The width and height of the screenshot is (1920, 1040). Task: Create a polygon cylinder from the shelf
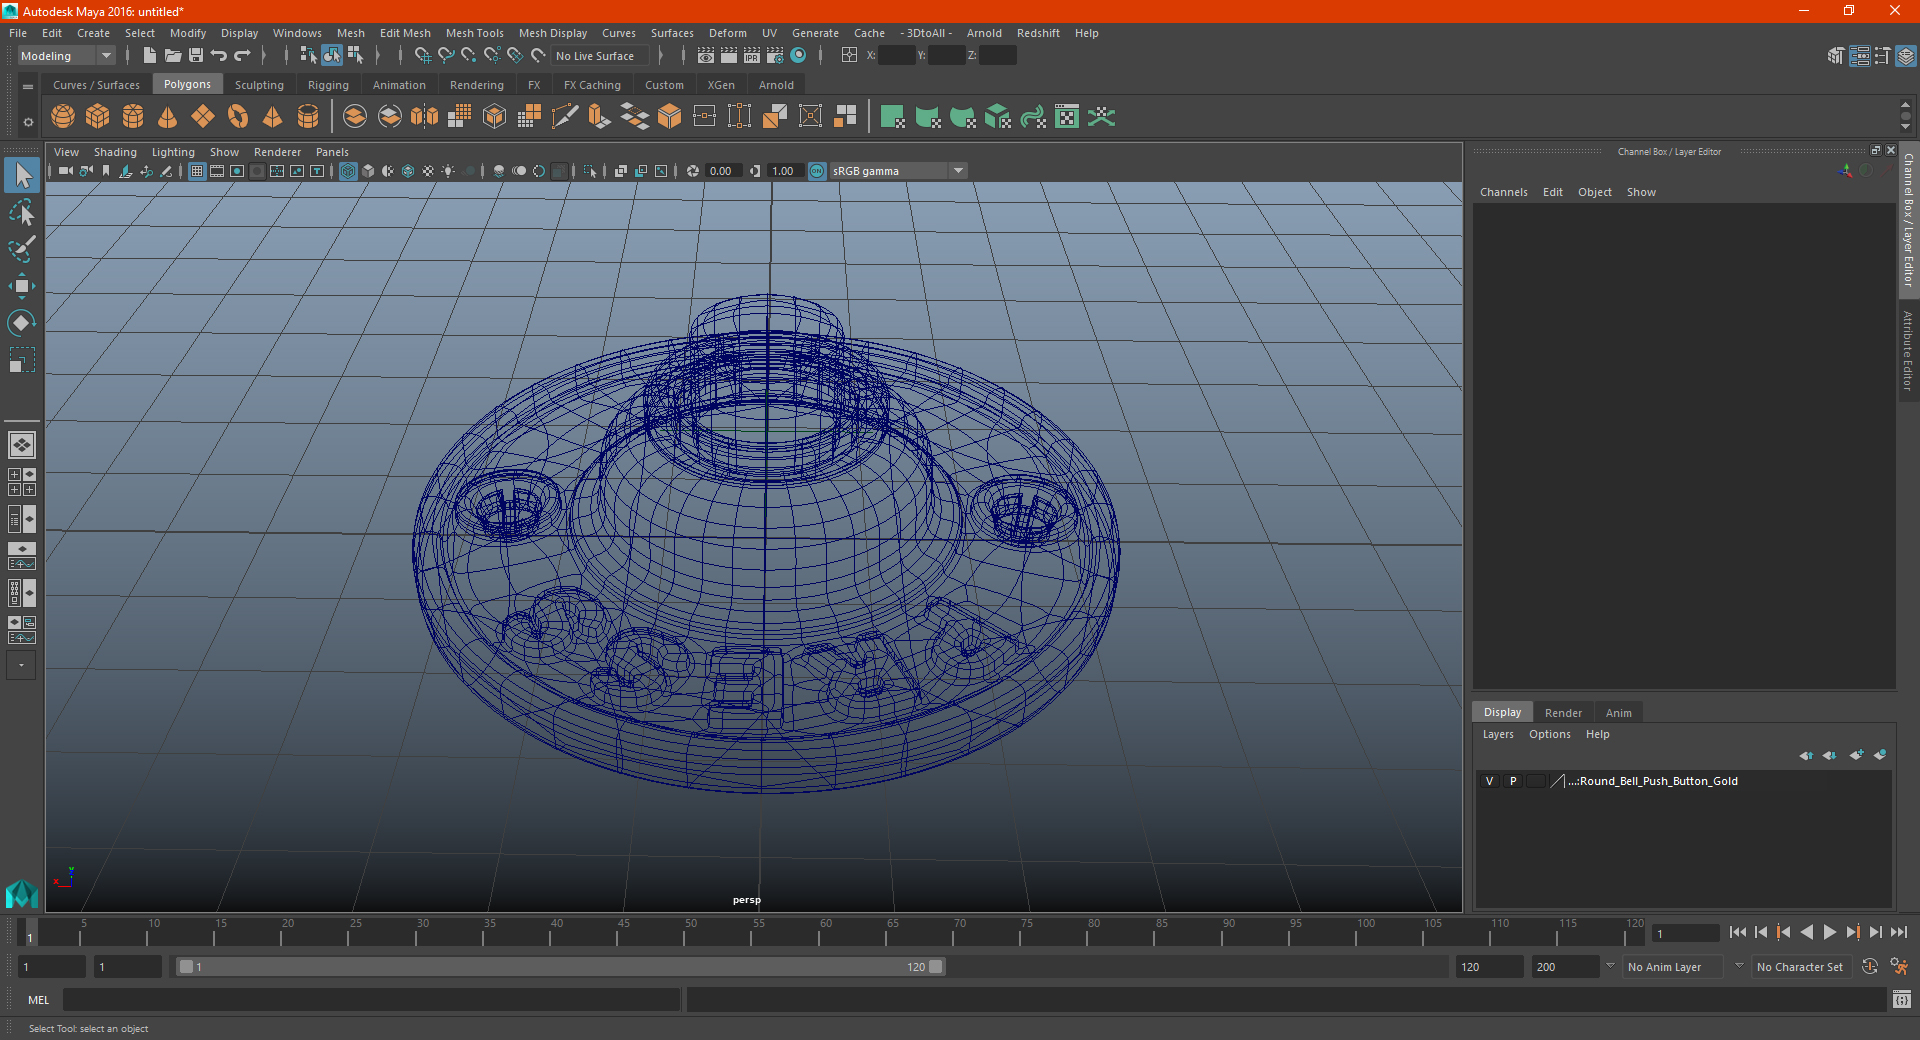pos(133,117)
